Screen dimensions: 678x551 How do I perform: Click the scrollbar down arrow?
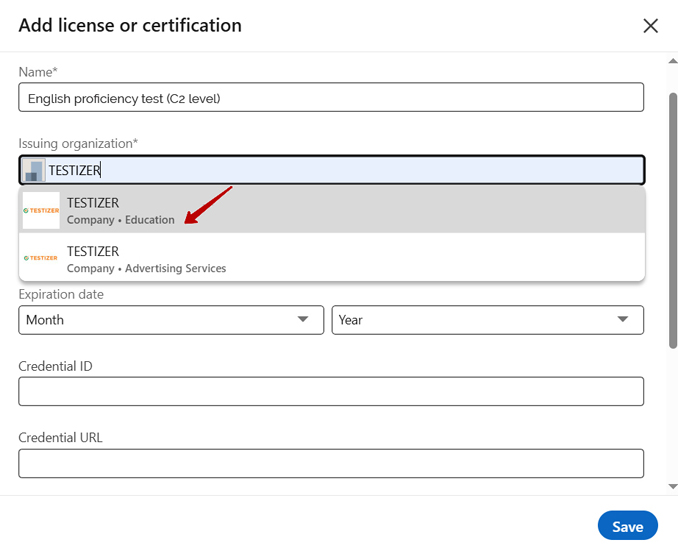(x=672, y=487)
